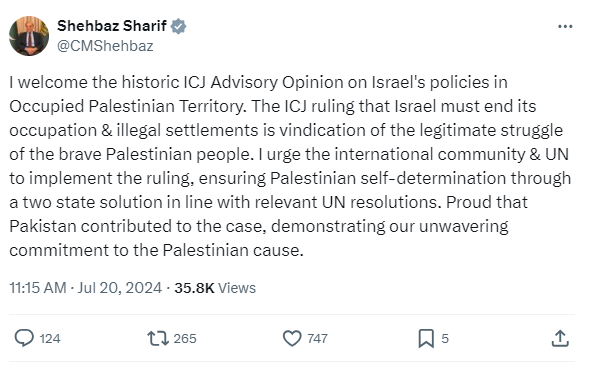Image resolution: width=589 pixels, height=369 pixels.
Task: Click the blue verified badge
Action: pos(178,26)
